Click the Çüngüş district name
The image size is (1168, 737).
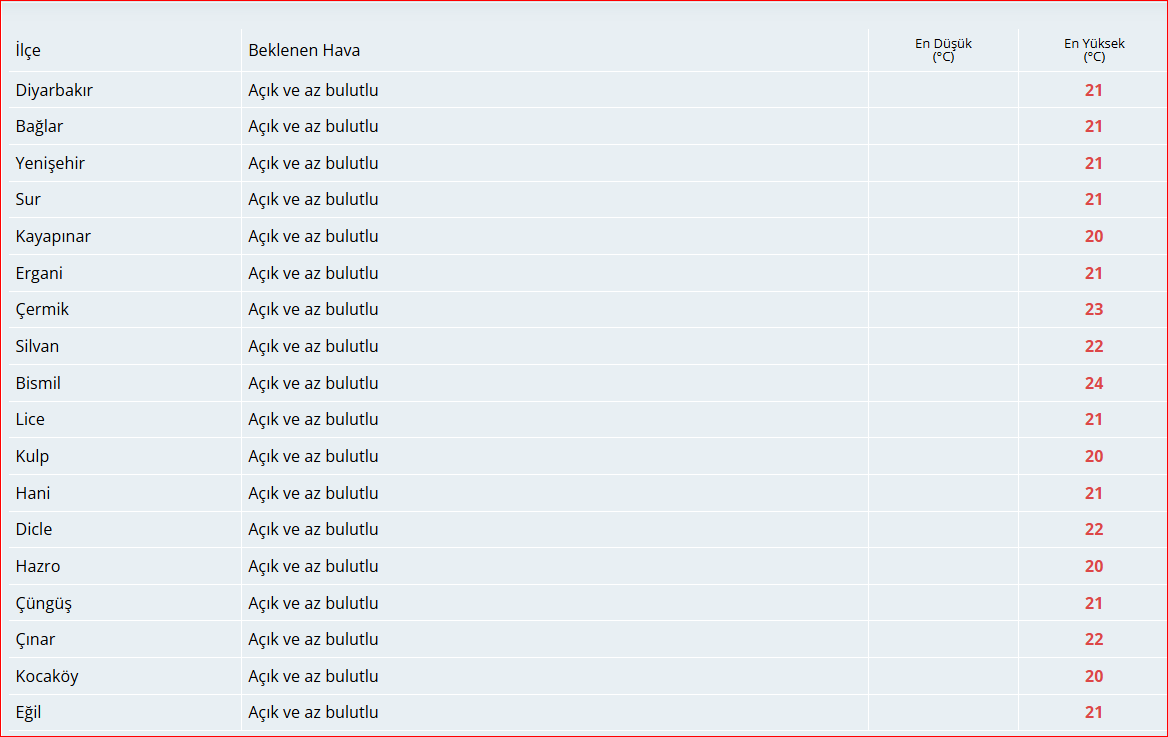coord(43,603)
